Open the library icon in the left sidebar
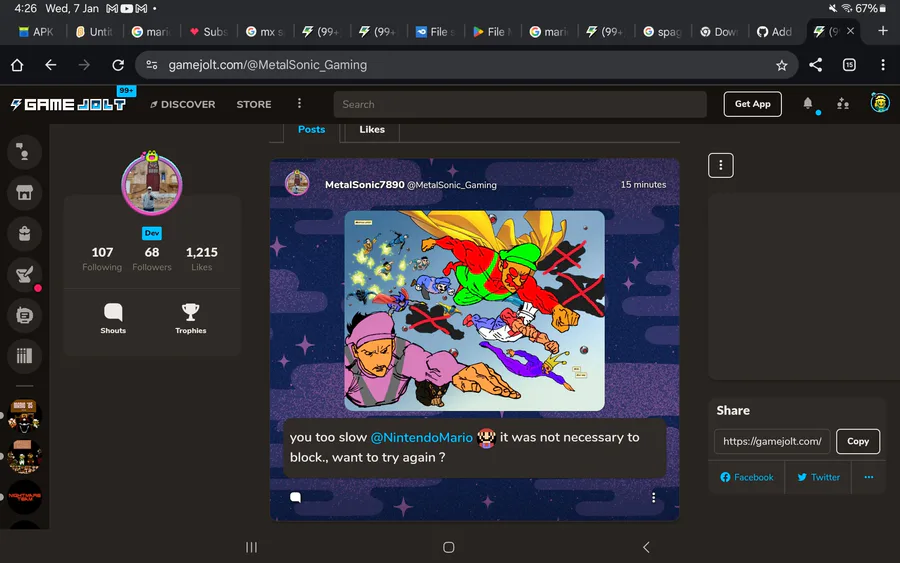Image resolution: width=900 pixels, height=563 pixels. 24,356
